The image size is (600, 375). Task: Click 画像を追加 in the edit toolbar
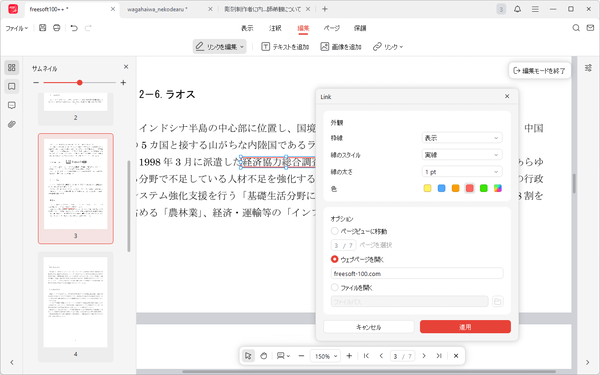pyautogui.click(x=341, y=47)
